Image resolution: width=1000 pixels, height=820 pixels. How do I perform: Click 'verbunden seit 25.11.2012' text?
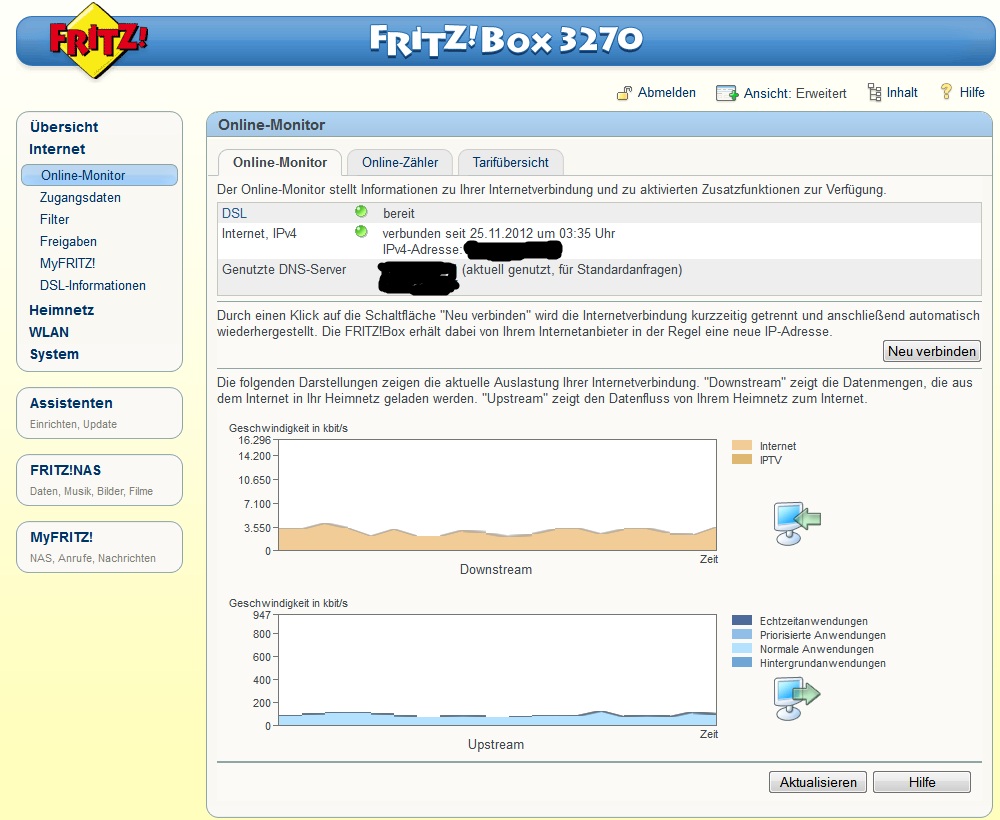point(456,233)
